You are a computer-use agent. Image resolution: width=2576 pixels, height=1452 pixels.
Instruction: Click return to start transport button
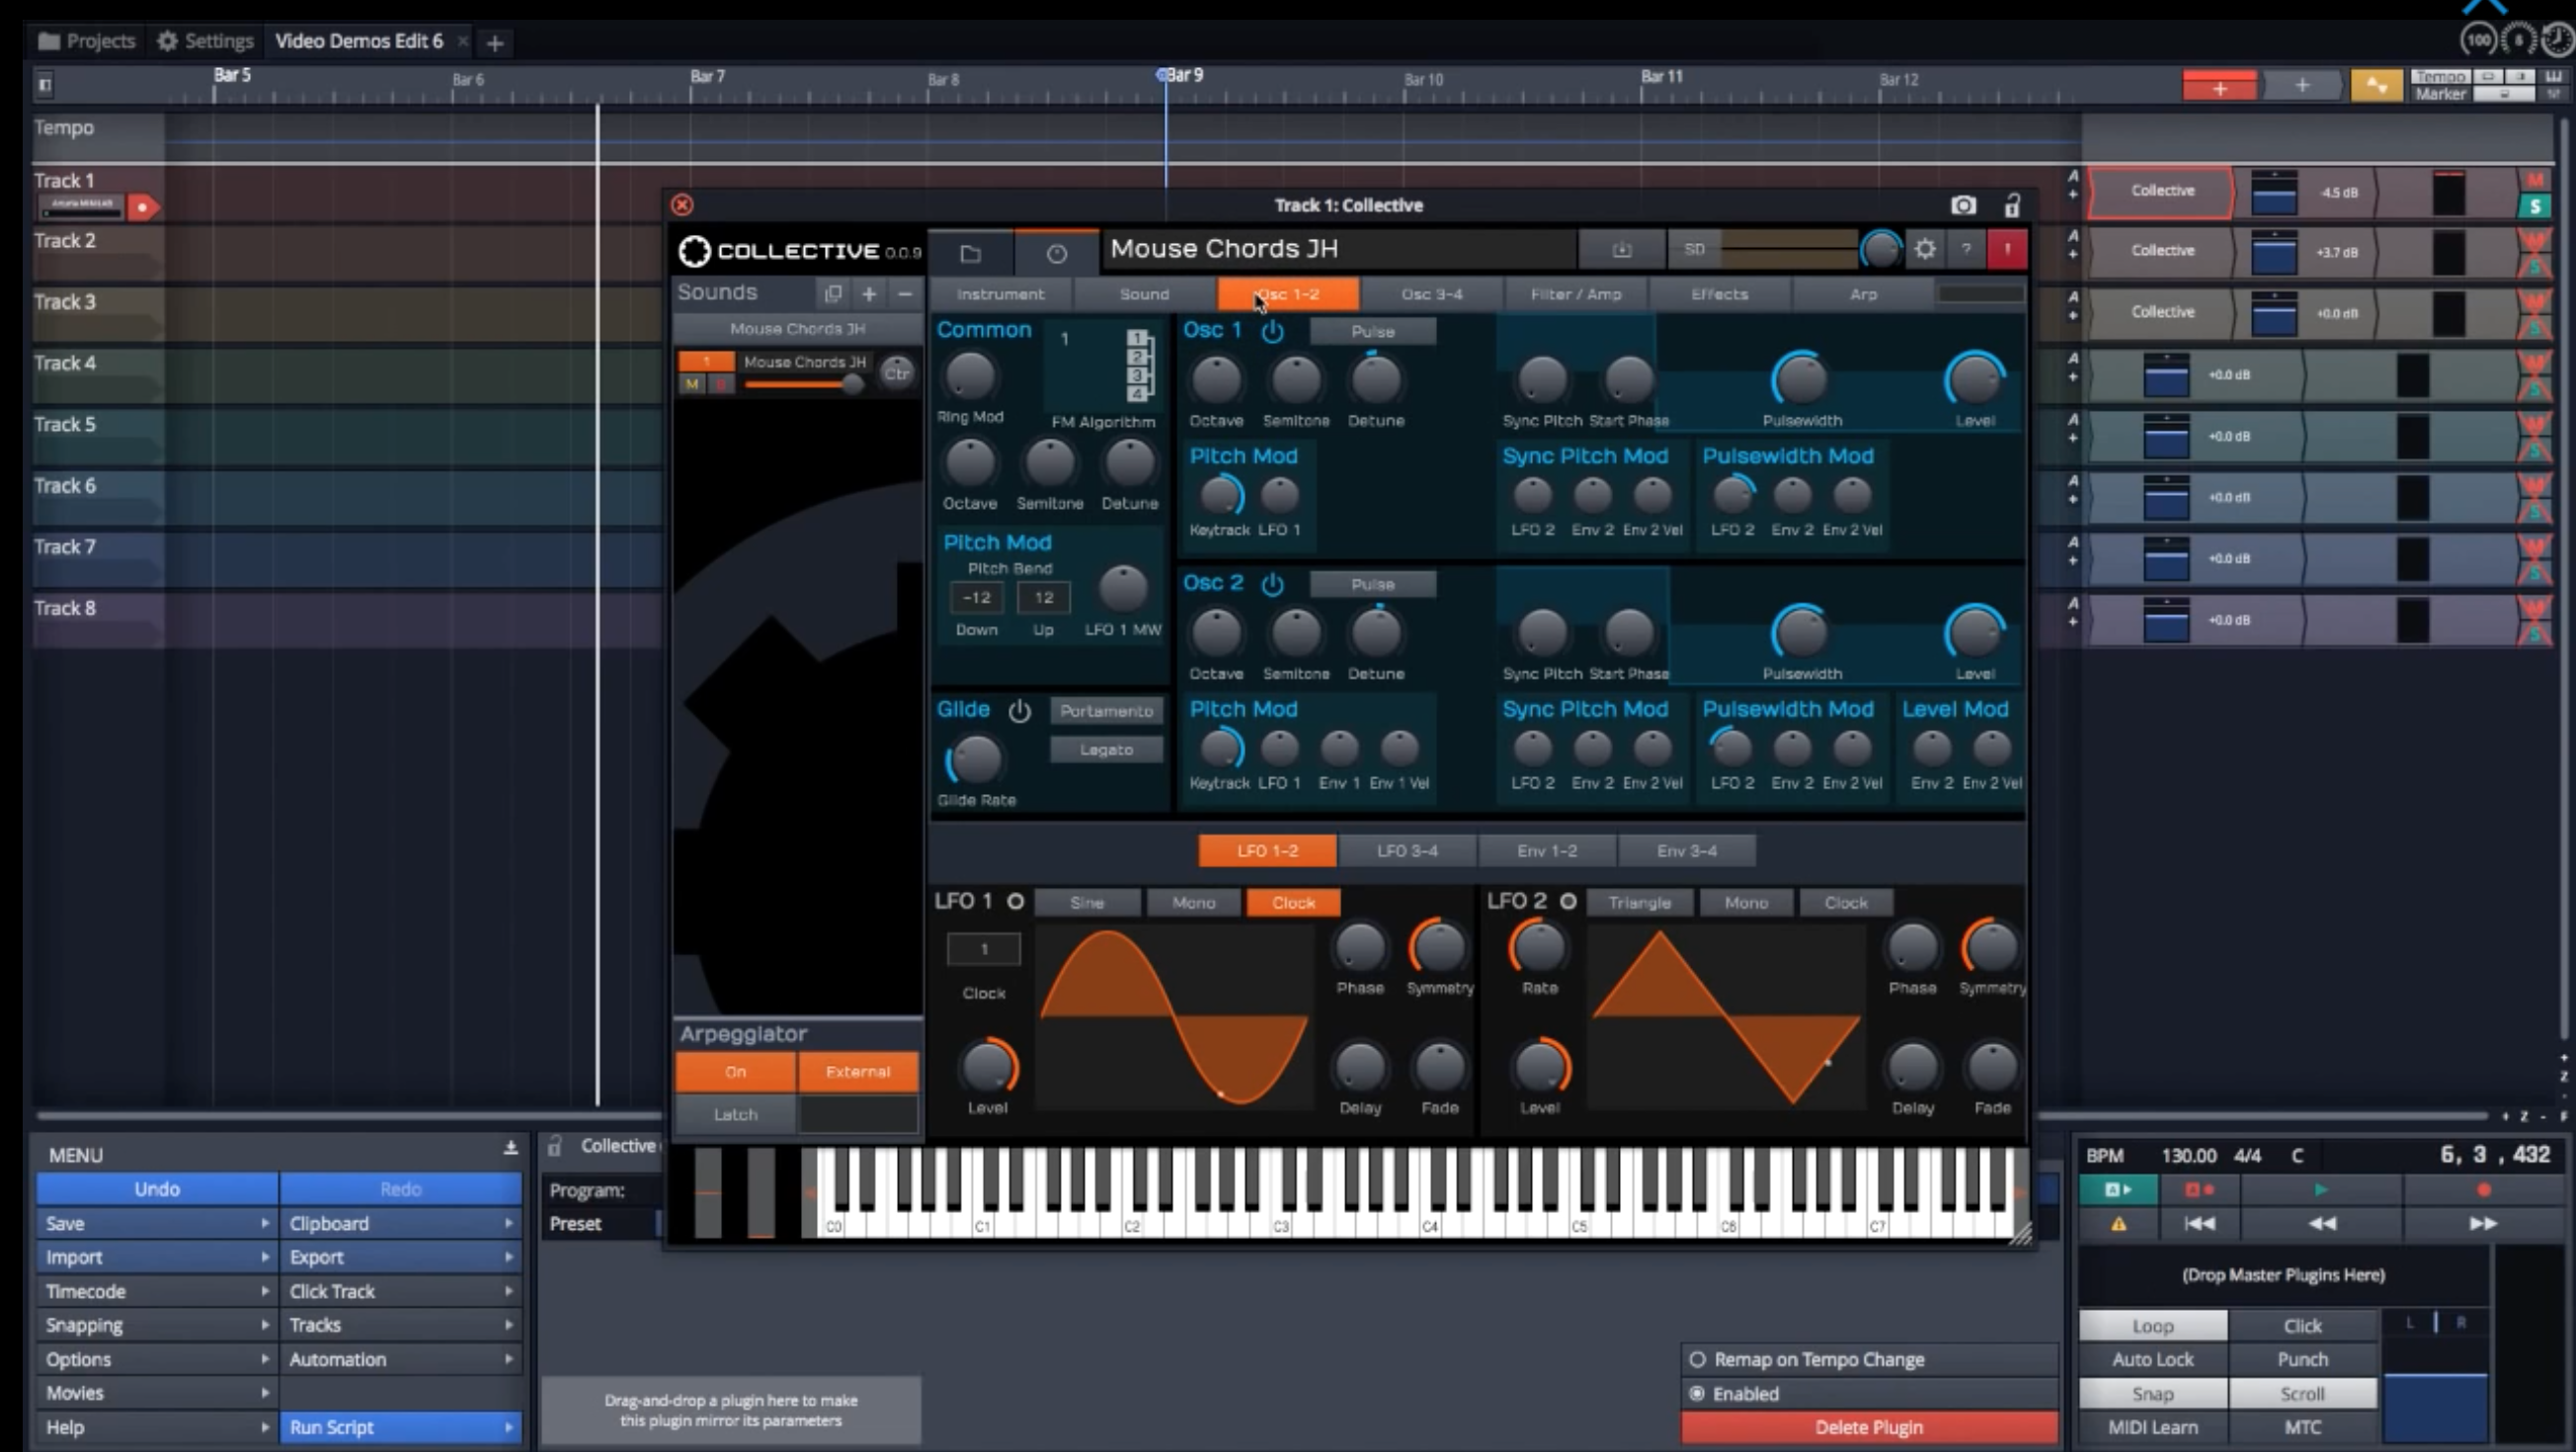pyautogui.click(x=2199, y=1223)
